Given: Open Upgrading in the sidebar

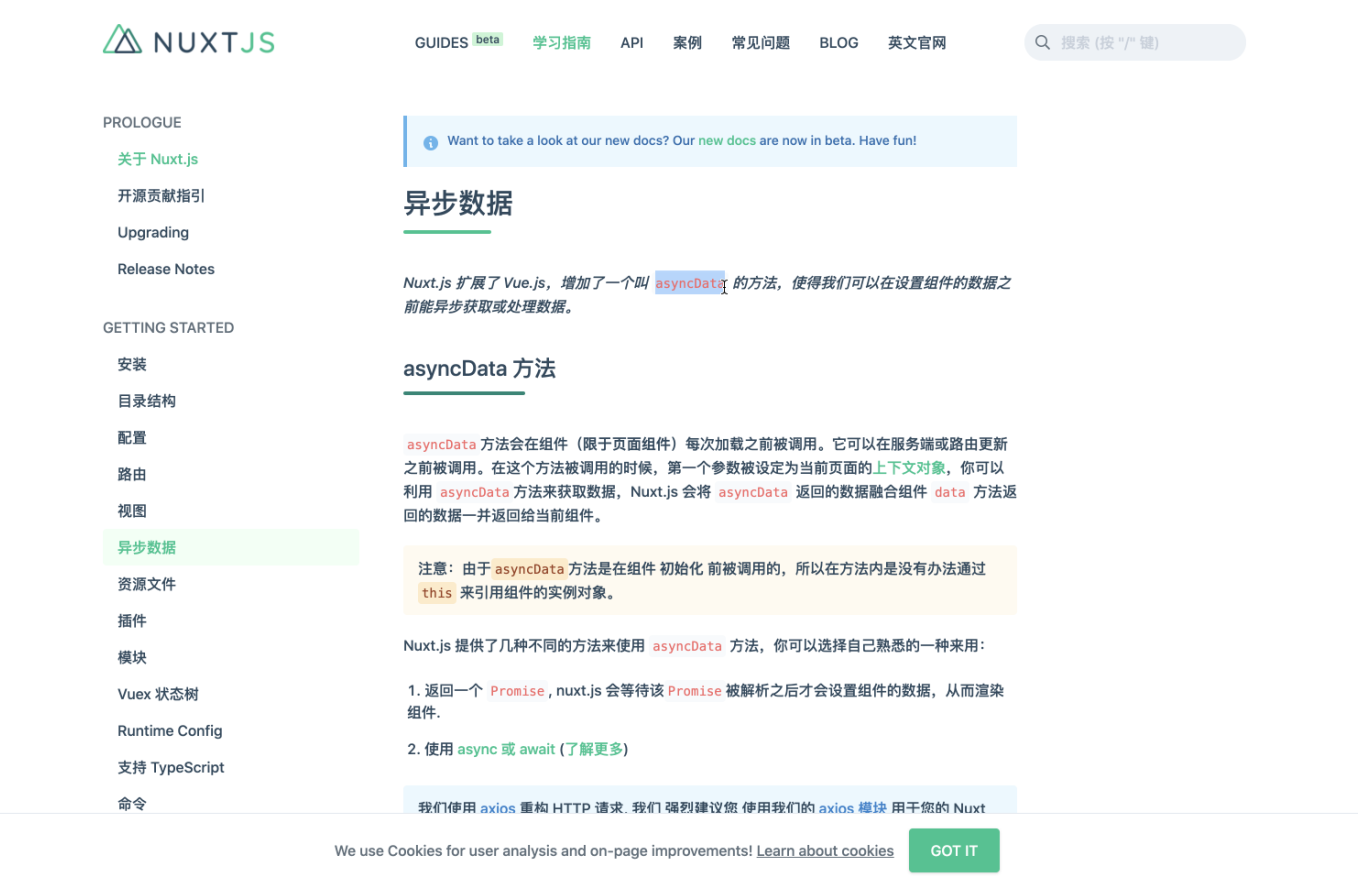Looking at the screenshot, I should pos(153,232).
